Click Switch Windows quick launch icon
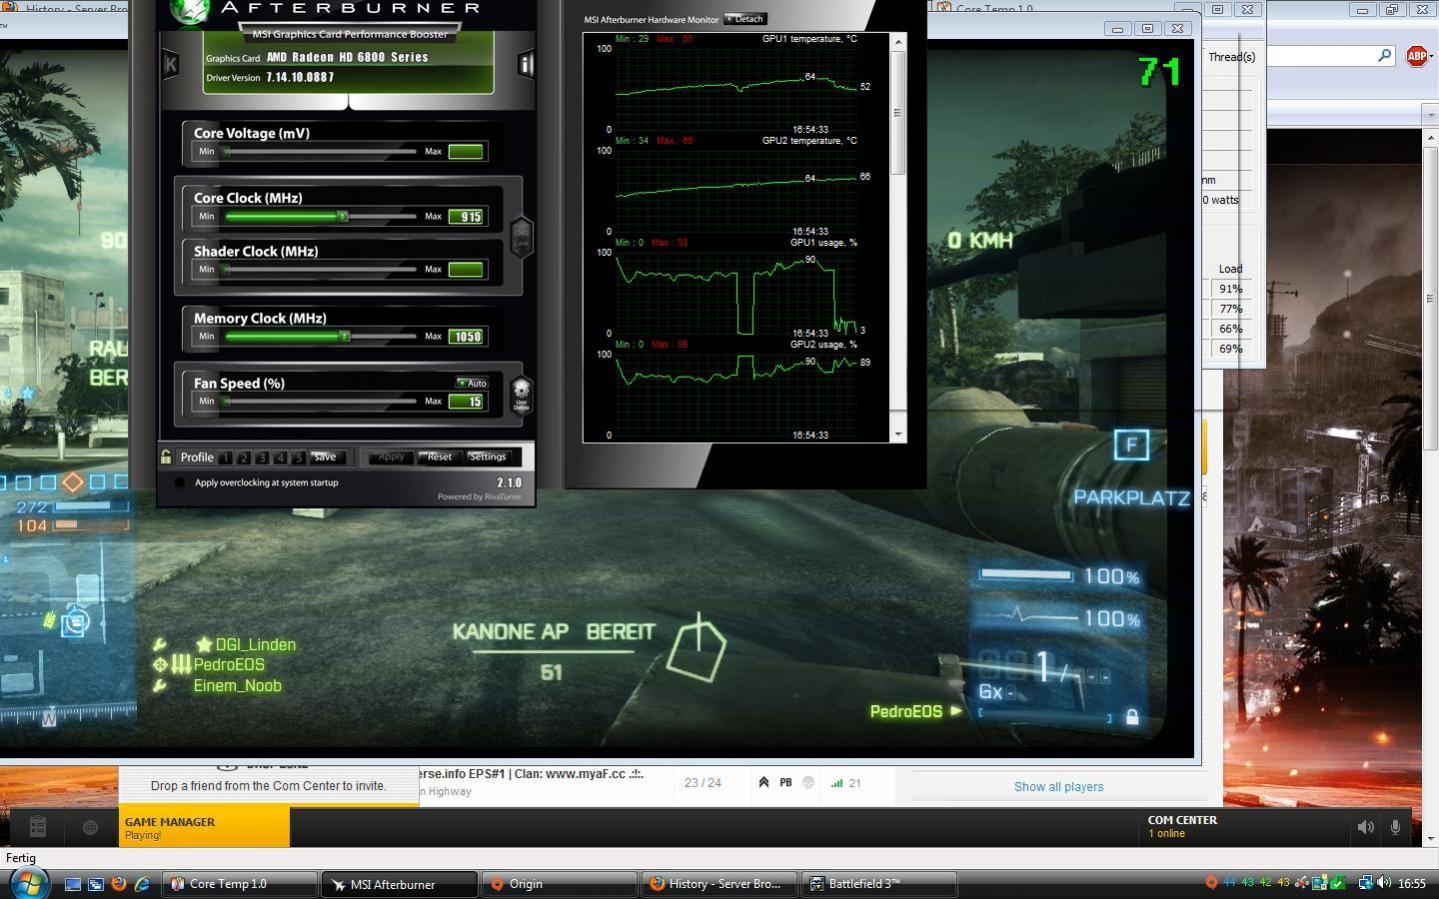1439x899 pixels. click(95, 884)
